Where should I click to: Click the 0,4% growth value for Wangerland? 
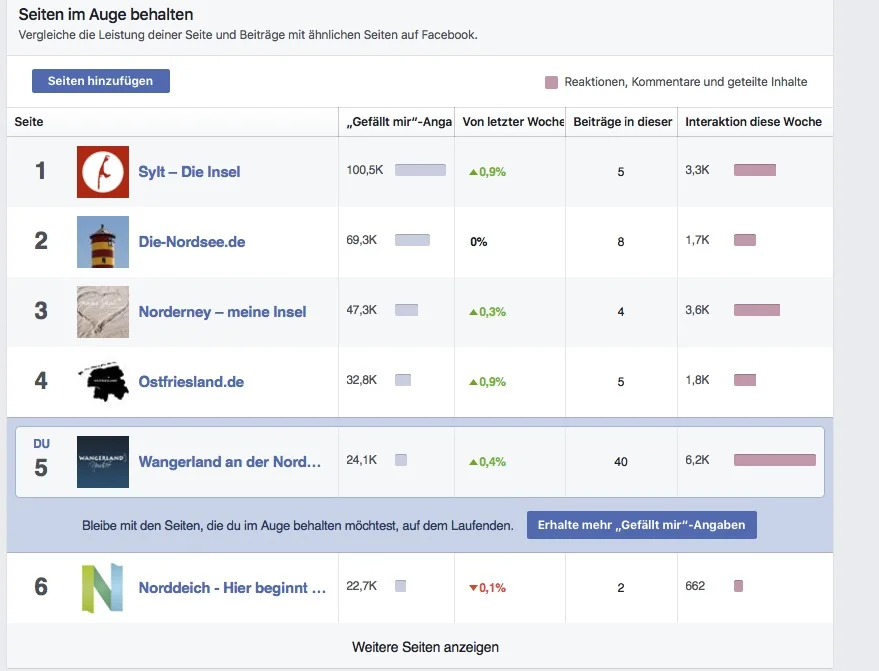(488, 461)
